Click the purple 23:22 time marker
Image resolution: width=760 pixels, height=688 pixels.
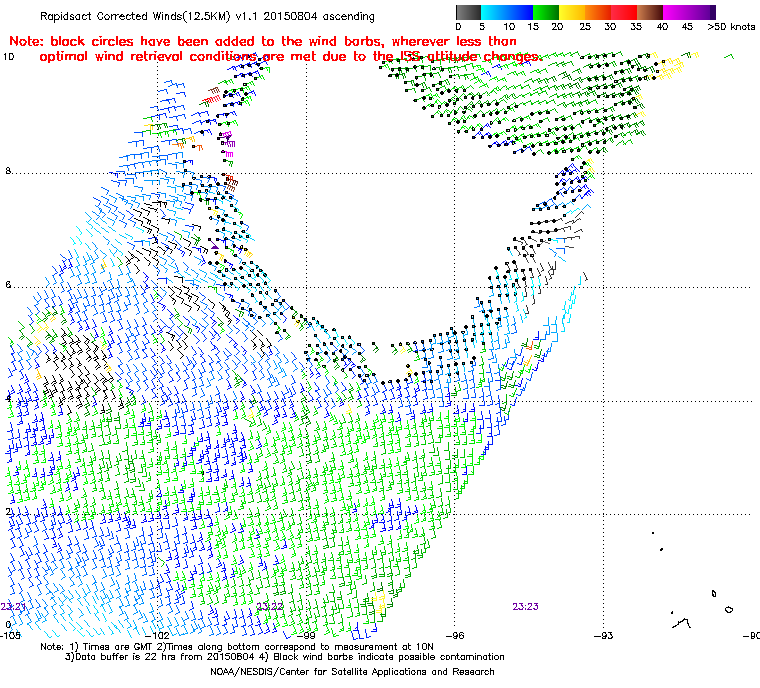(269, 607)
